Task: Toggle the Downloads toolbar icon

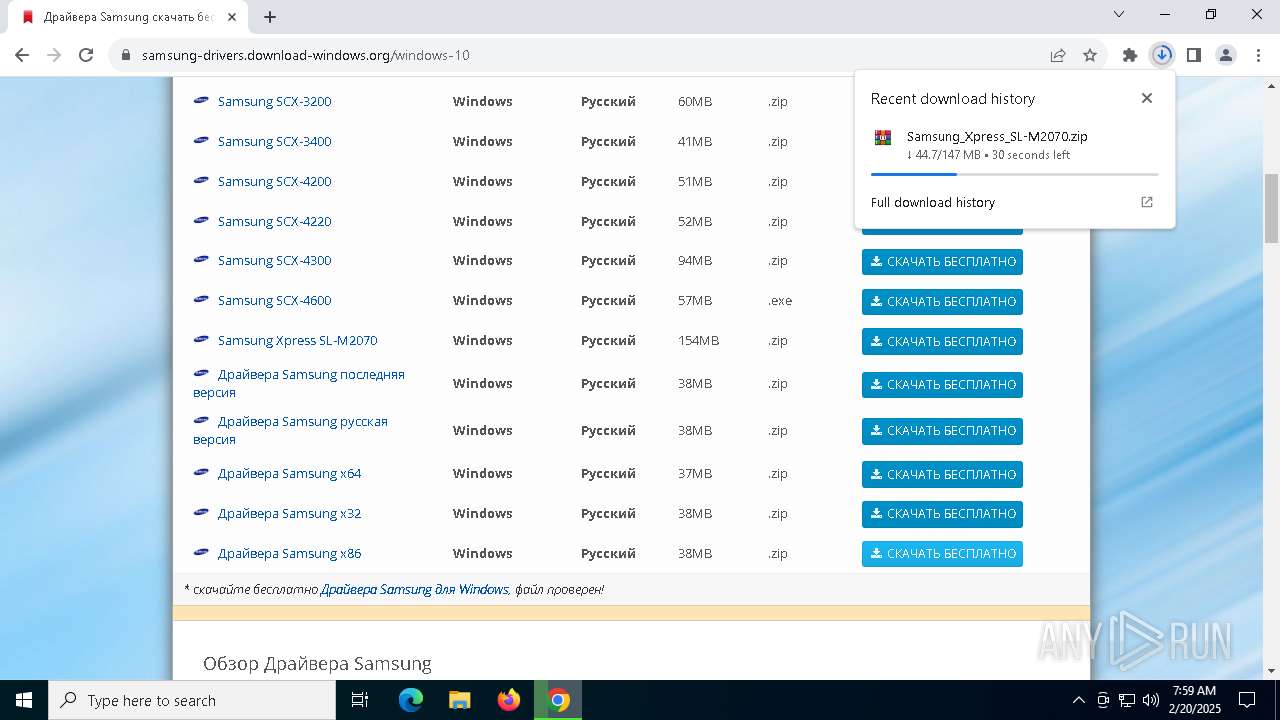Action: (1162, 55)
